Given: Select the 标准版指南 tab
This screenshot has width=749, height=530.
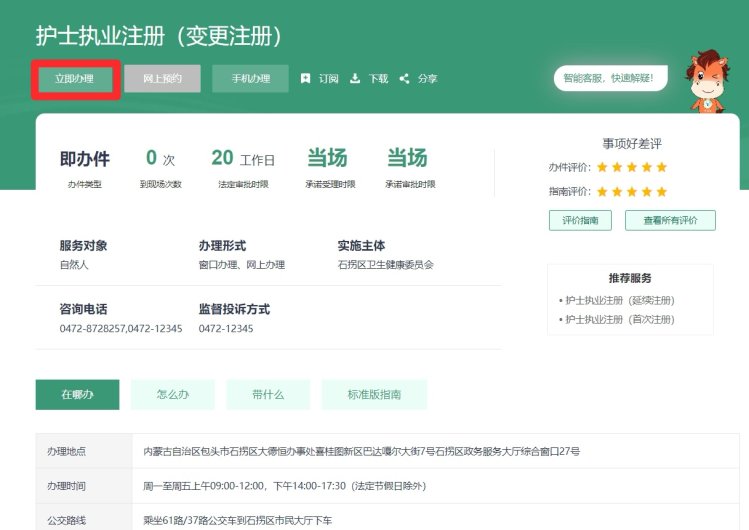Looking at the screenshot, I should 374,395.
